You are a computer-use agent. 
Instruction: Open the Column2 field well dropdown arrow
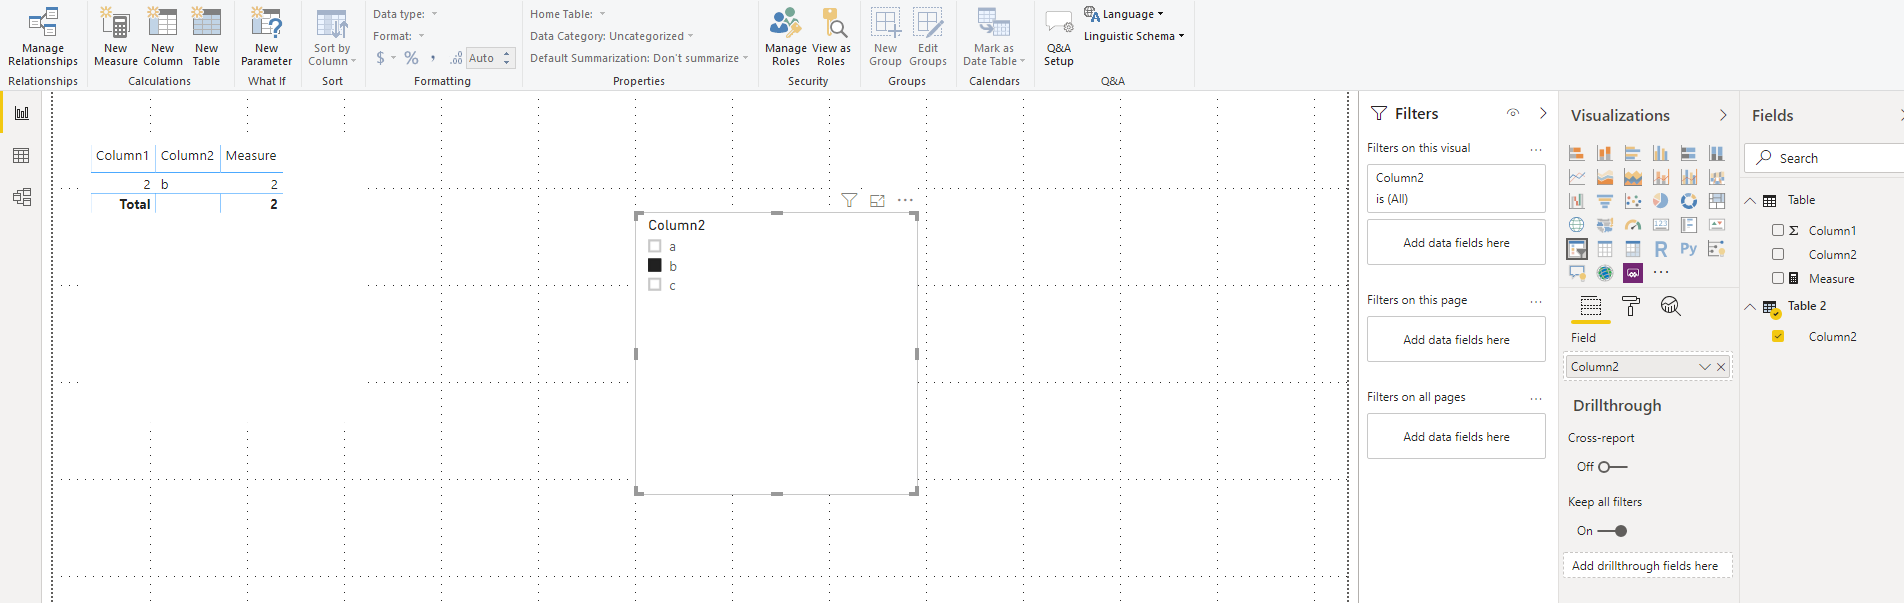[x=1705, y=367]
